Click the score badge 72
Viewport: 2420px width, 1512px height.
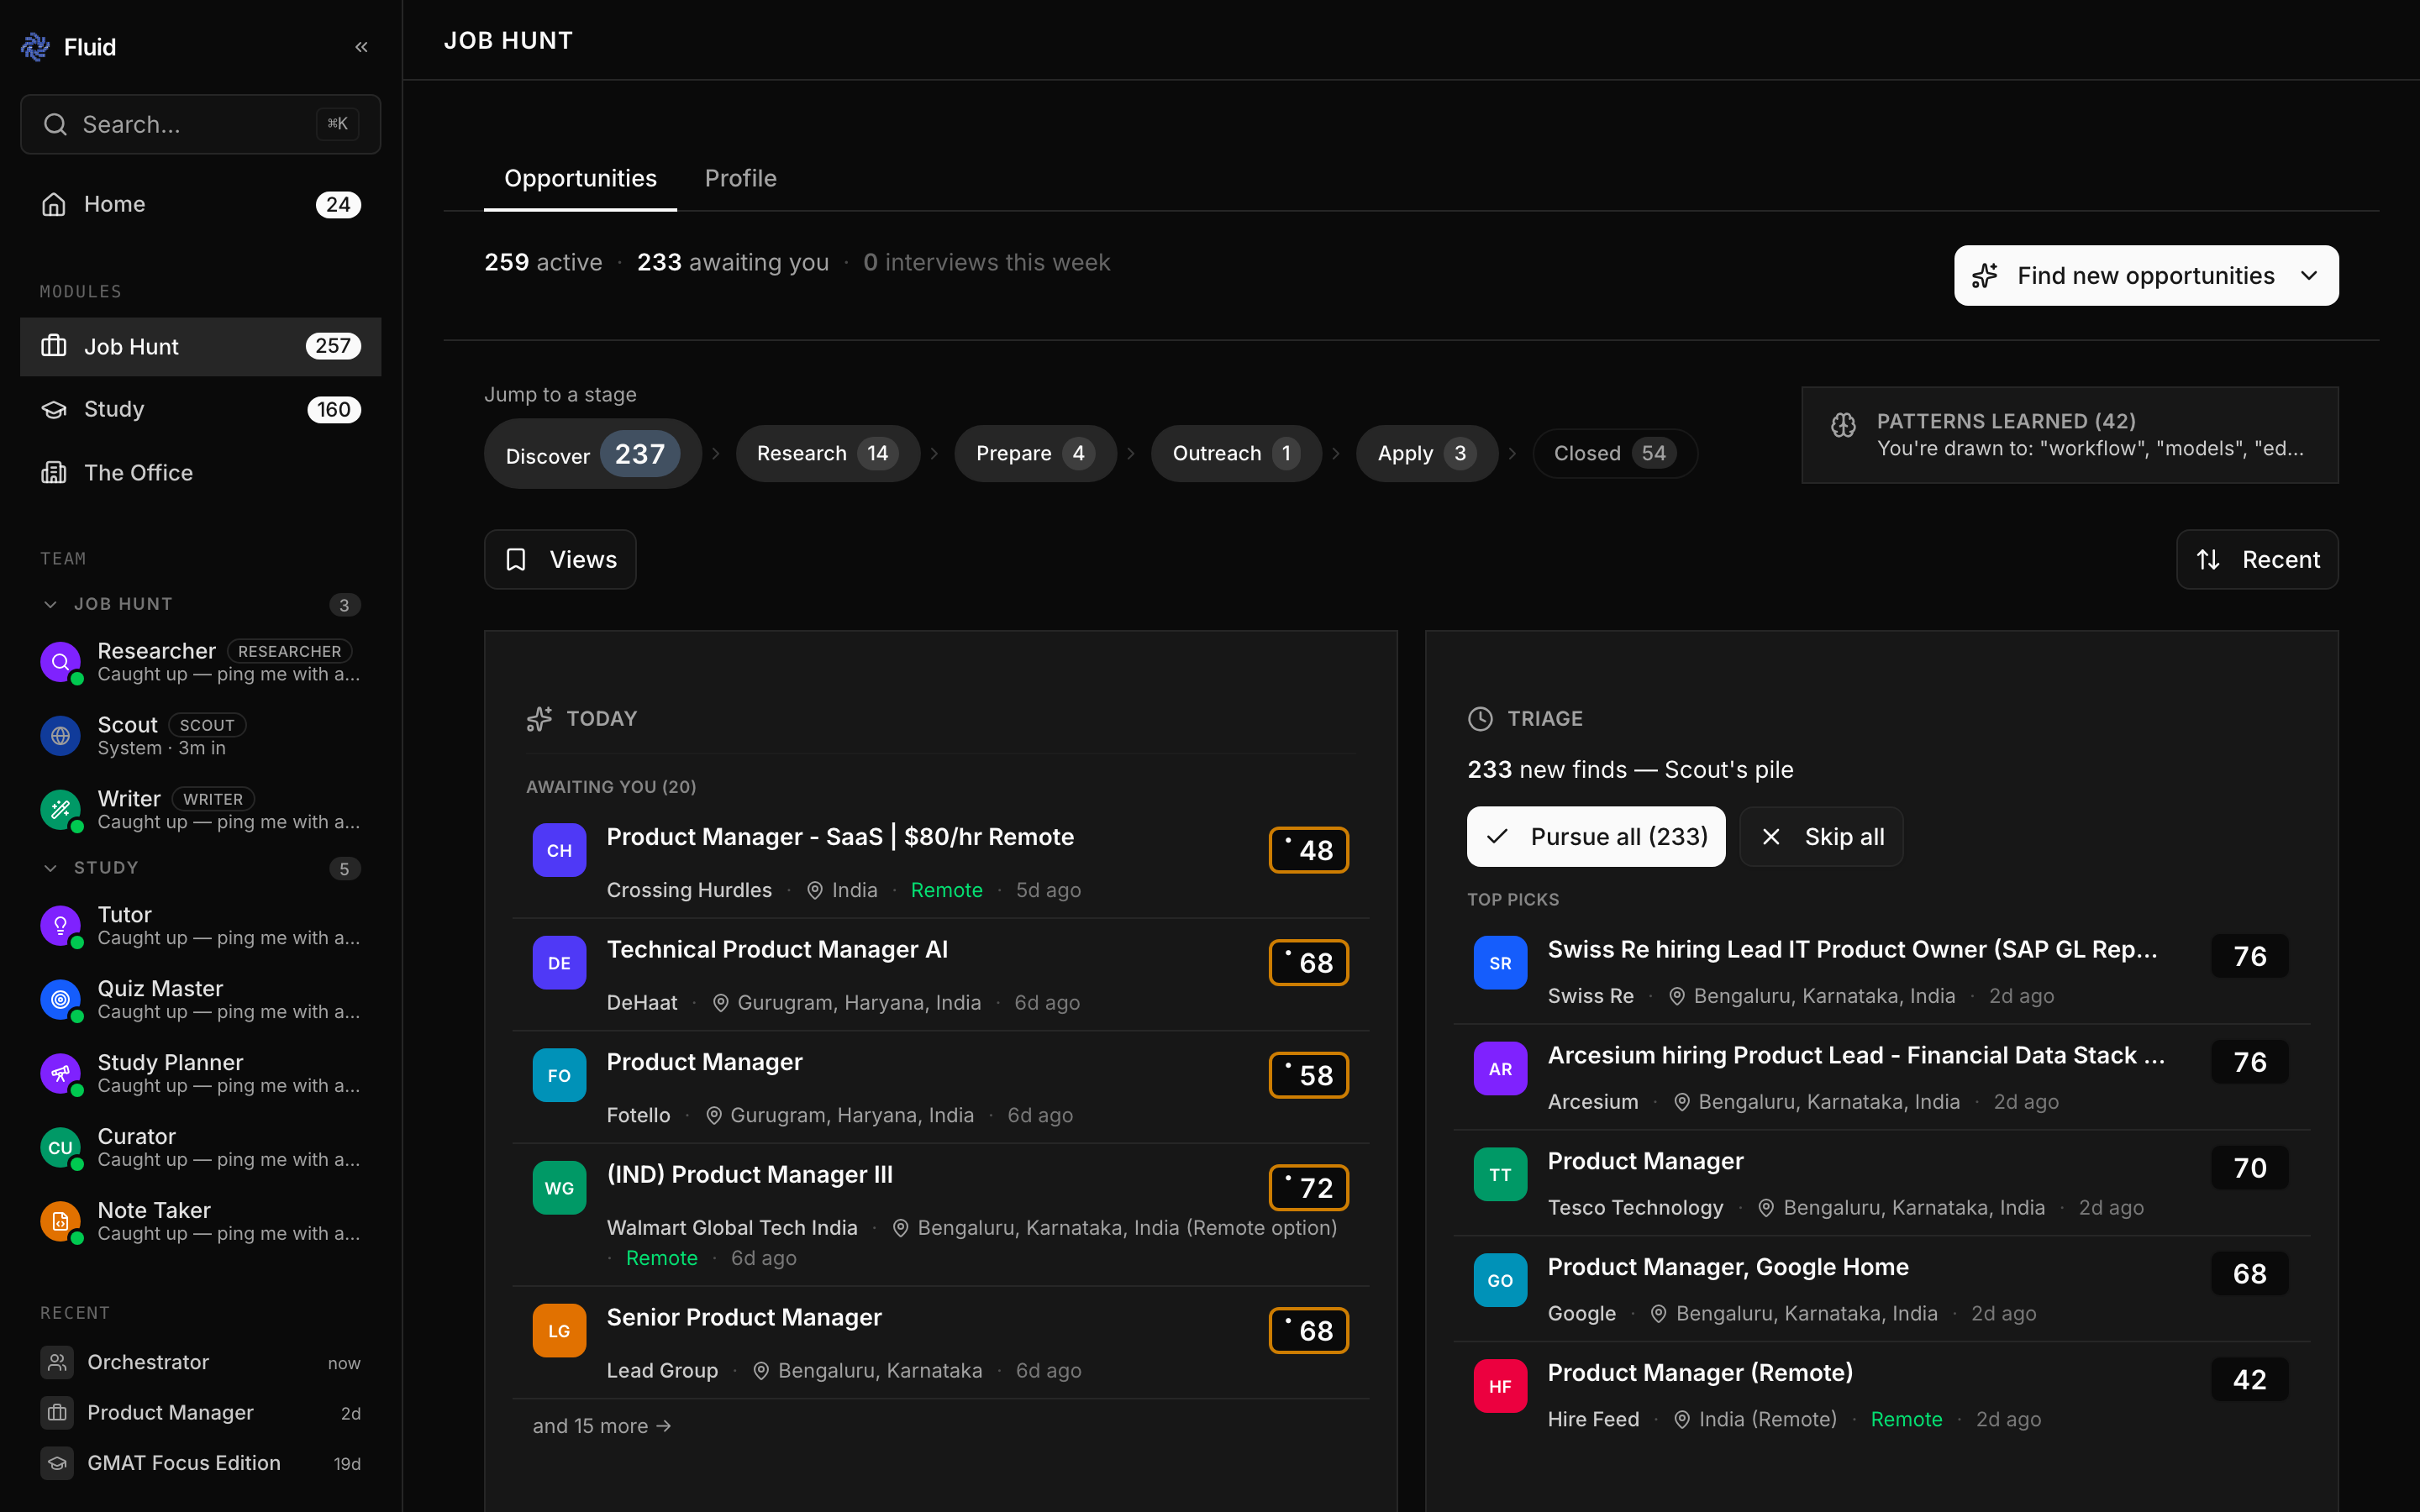(1309, 1188)
